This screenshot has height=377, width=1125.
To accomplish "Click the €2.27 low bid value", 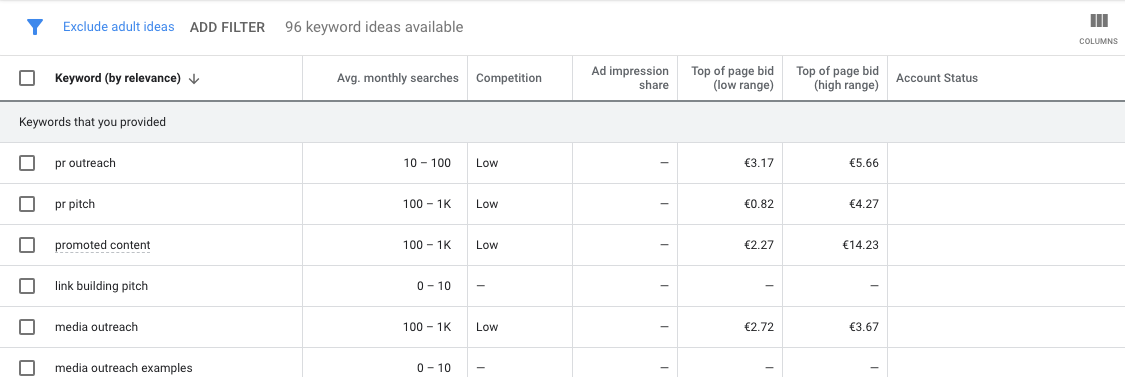I will click(x=758, y=245).
